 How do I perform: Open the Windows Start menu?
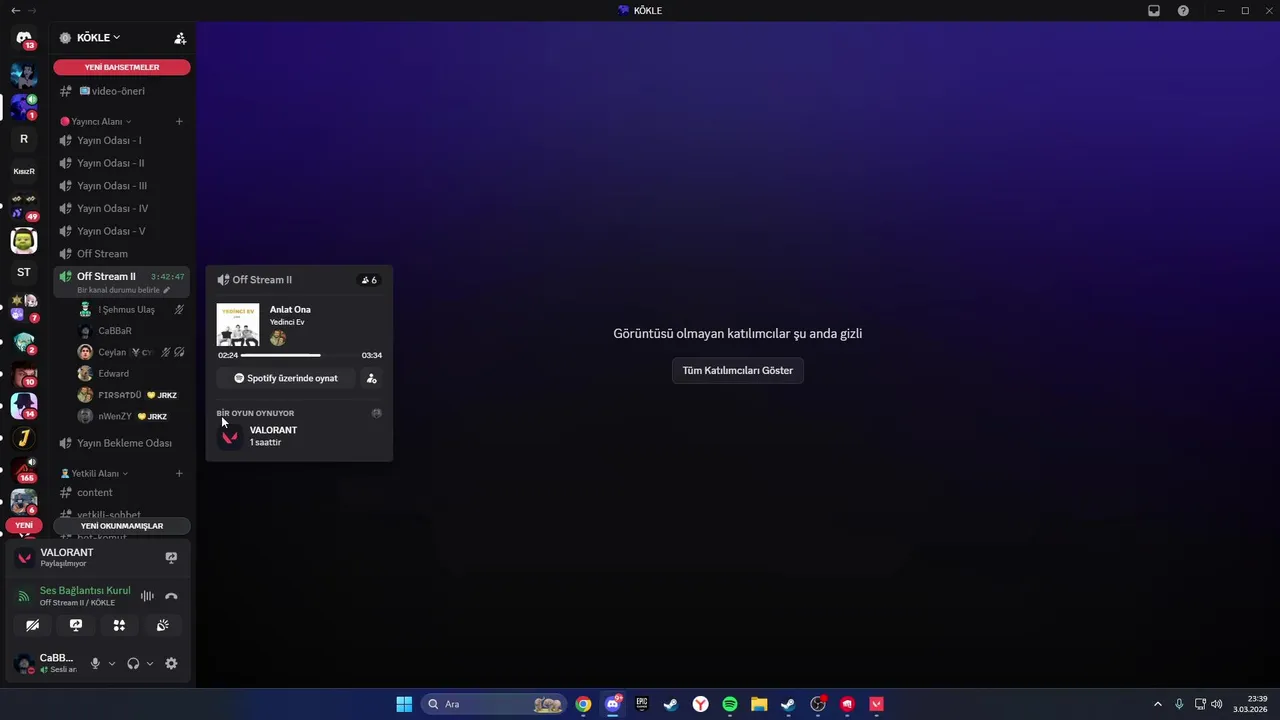[404, 704]
